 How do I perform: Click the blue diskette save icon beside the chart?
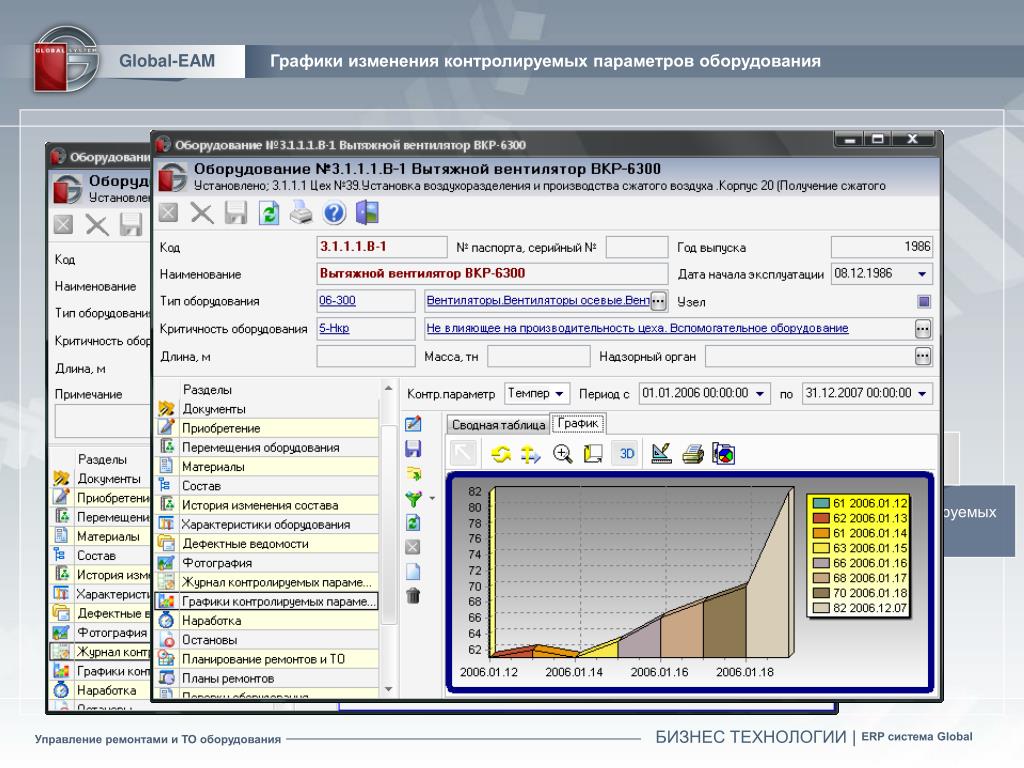[413, 449]
